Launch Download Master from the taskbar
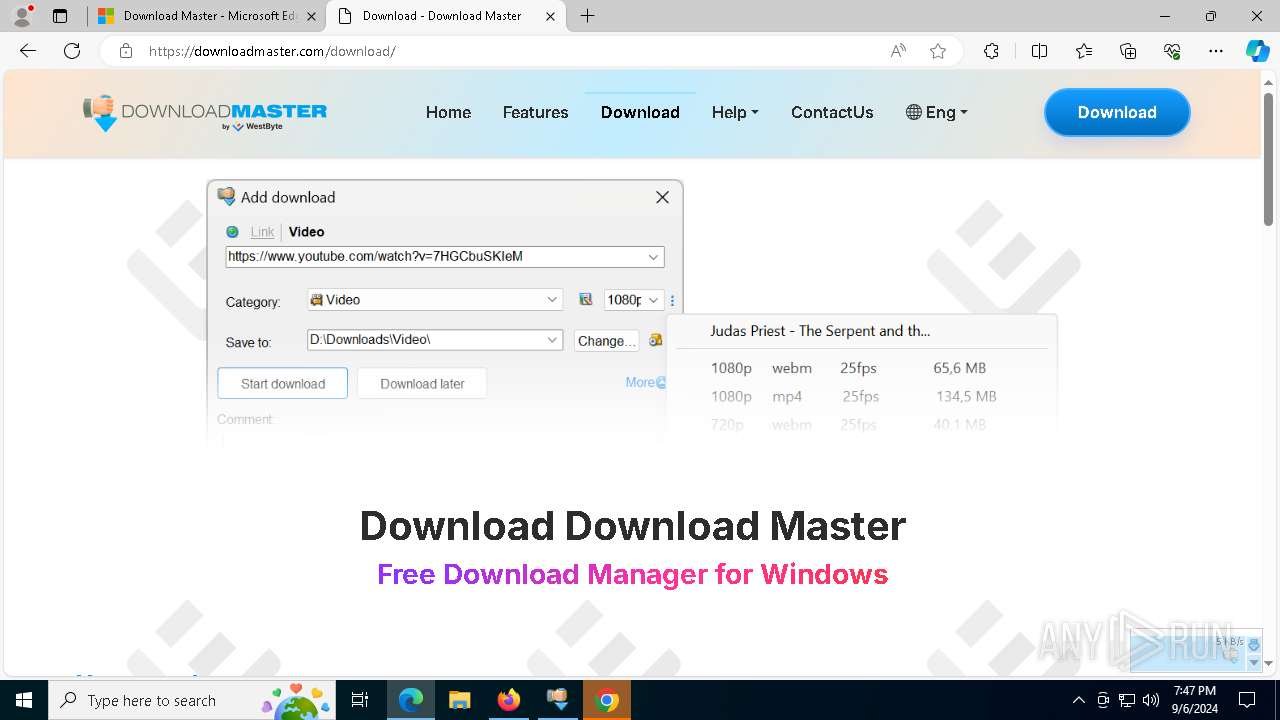The width and height of the screenshot is (1280, 720). click(x=557, y=700)
